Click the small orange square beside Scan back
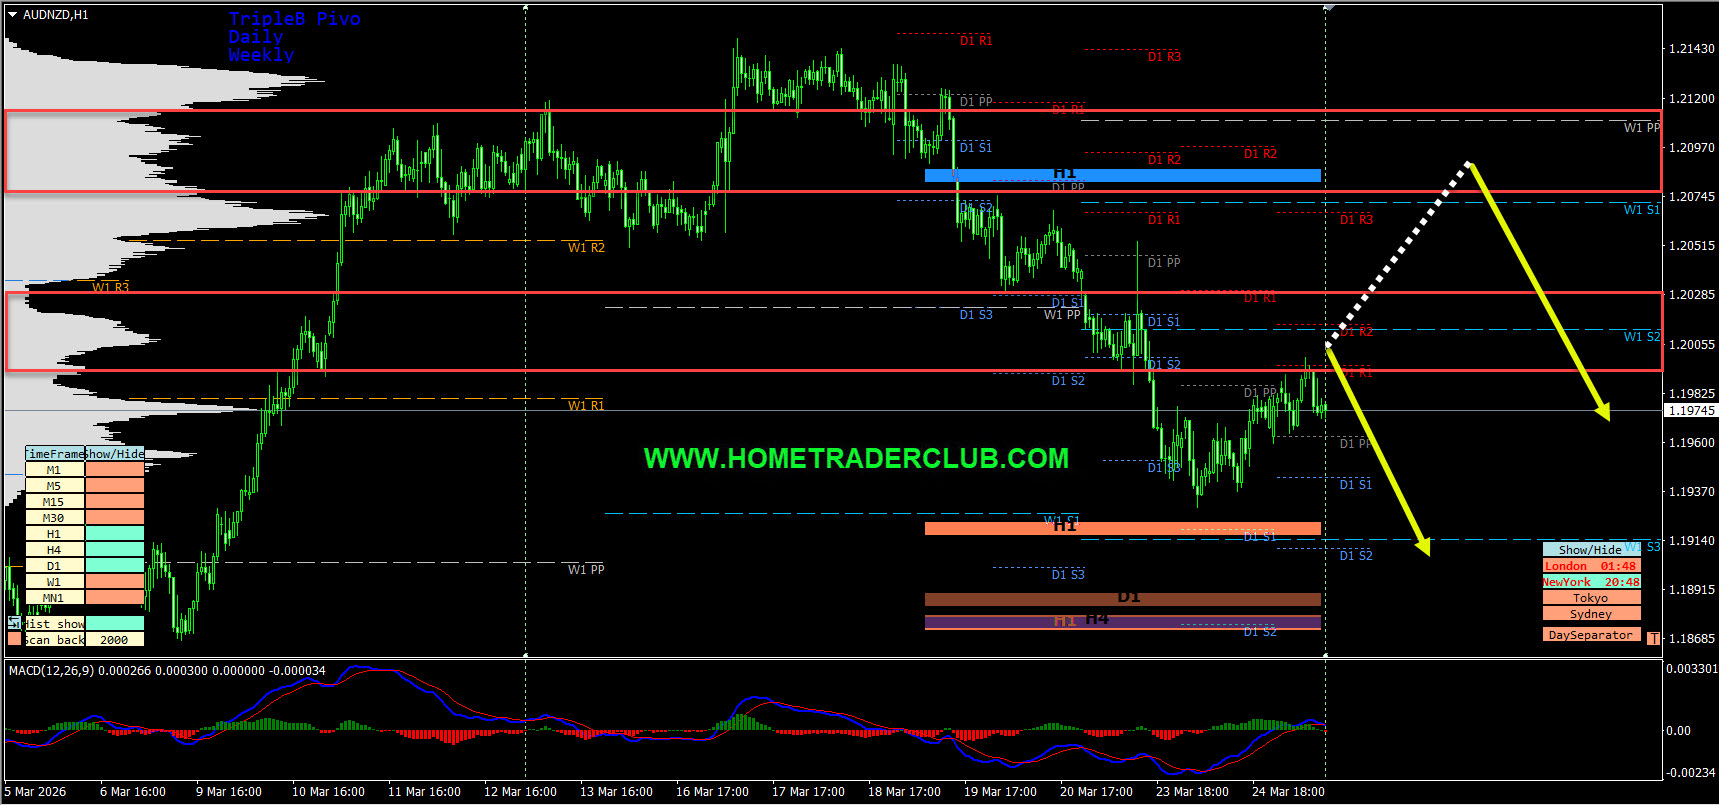 [x=14, y=639]
